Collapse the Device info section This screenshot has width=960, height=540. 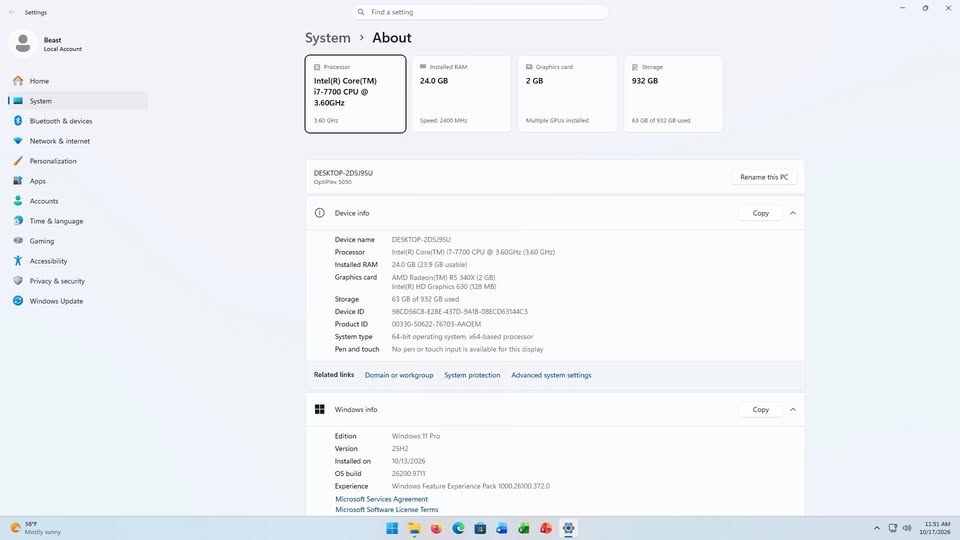tap(793, 213)
